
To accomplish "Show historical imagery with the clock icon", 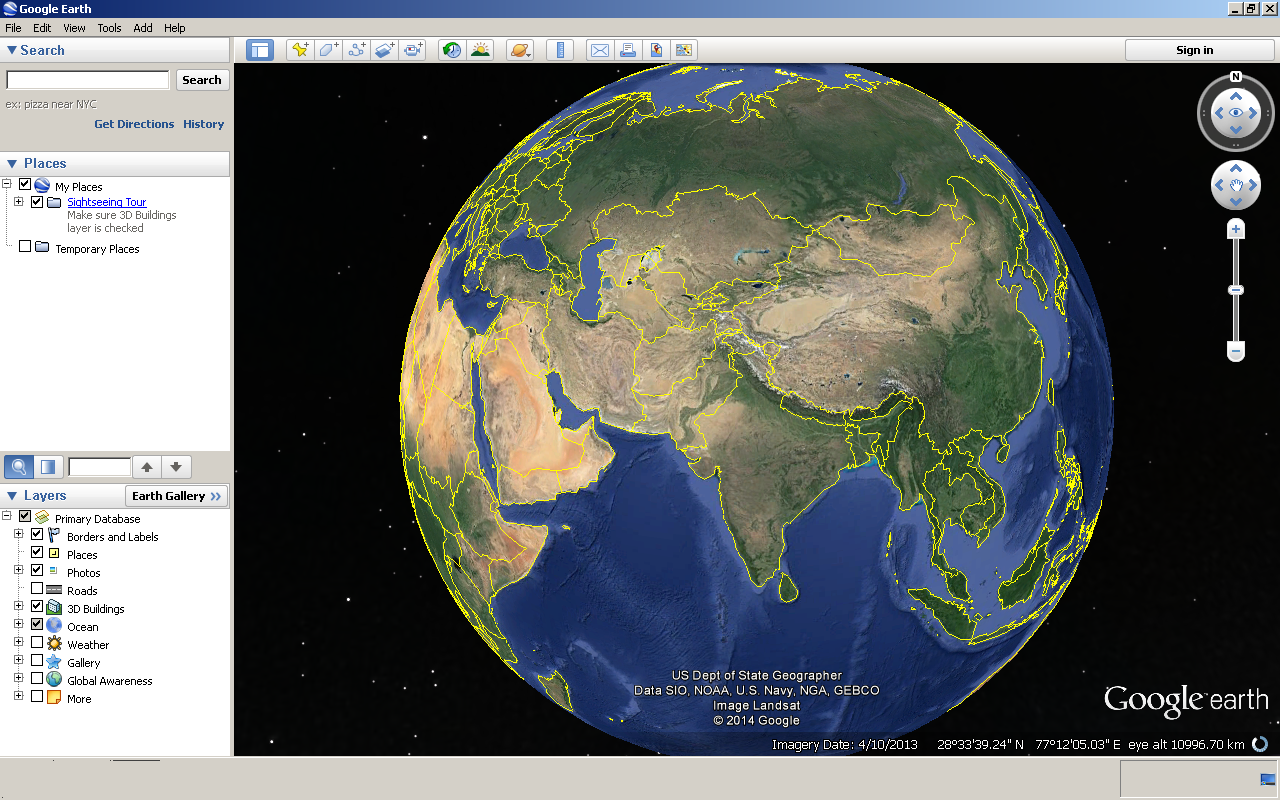I will [452, 50].
